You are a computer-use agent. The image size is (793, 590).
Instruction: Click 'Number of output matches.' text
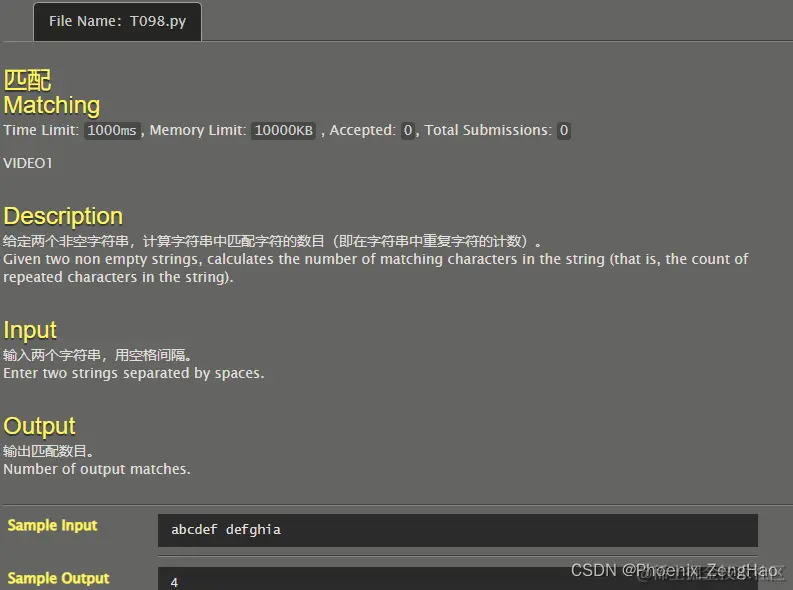coord(97,469)
